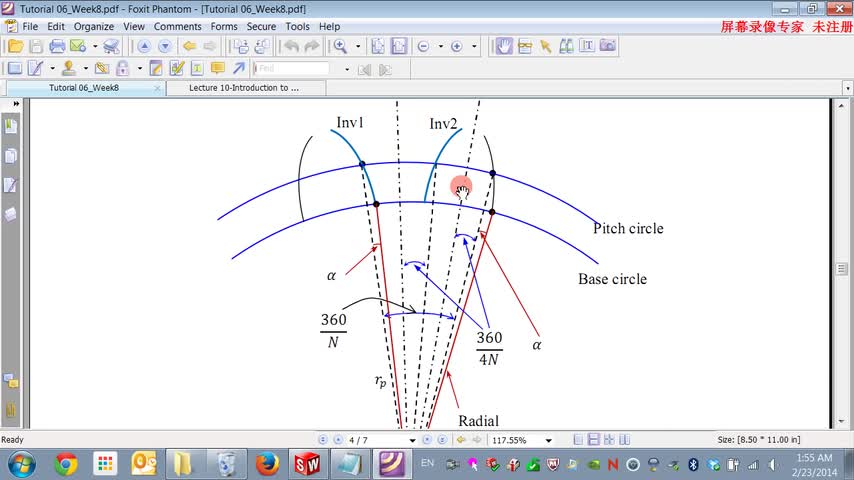The width and height of the screenshot is (854, 480).
Task: Switch to Facing pages layout icon
Action: [x=625, y=440]
